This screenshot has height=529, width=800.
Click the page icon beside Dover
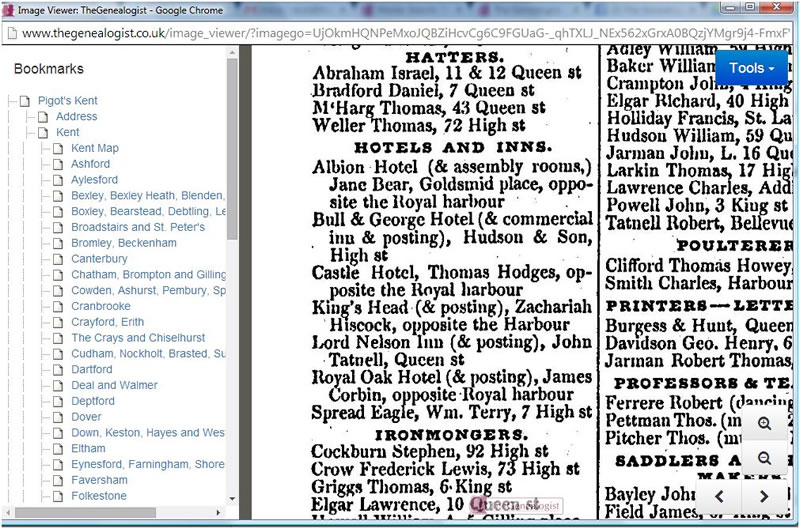[58, 417]
